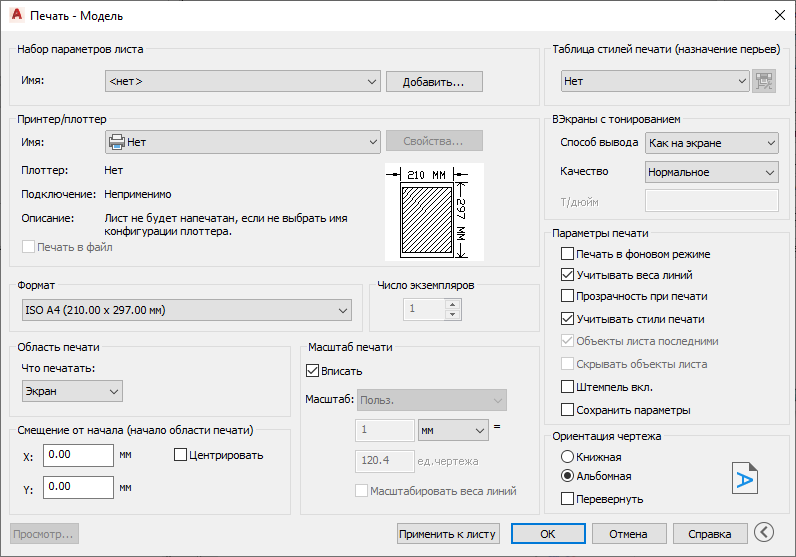Image resolution: width=796 pixels, height=557 pixels.
Task: Uncheck the Вписать checkbox
Action: point(312,371)
